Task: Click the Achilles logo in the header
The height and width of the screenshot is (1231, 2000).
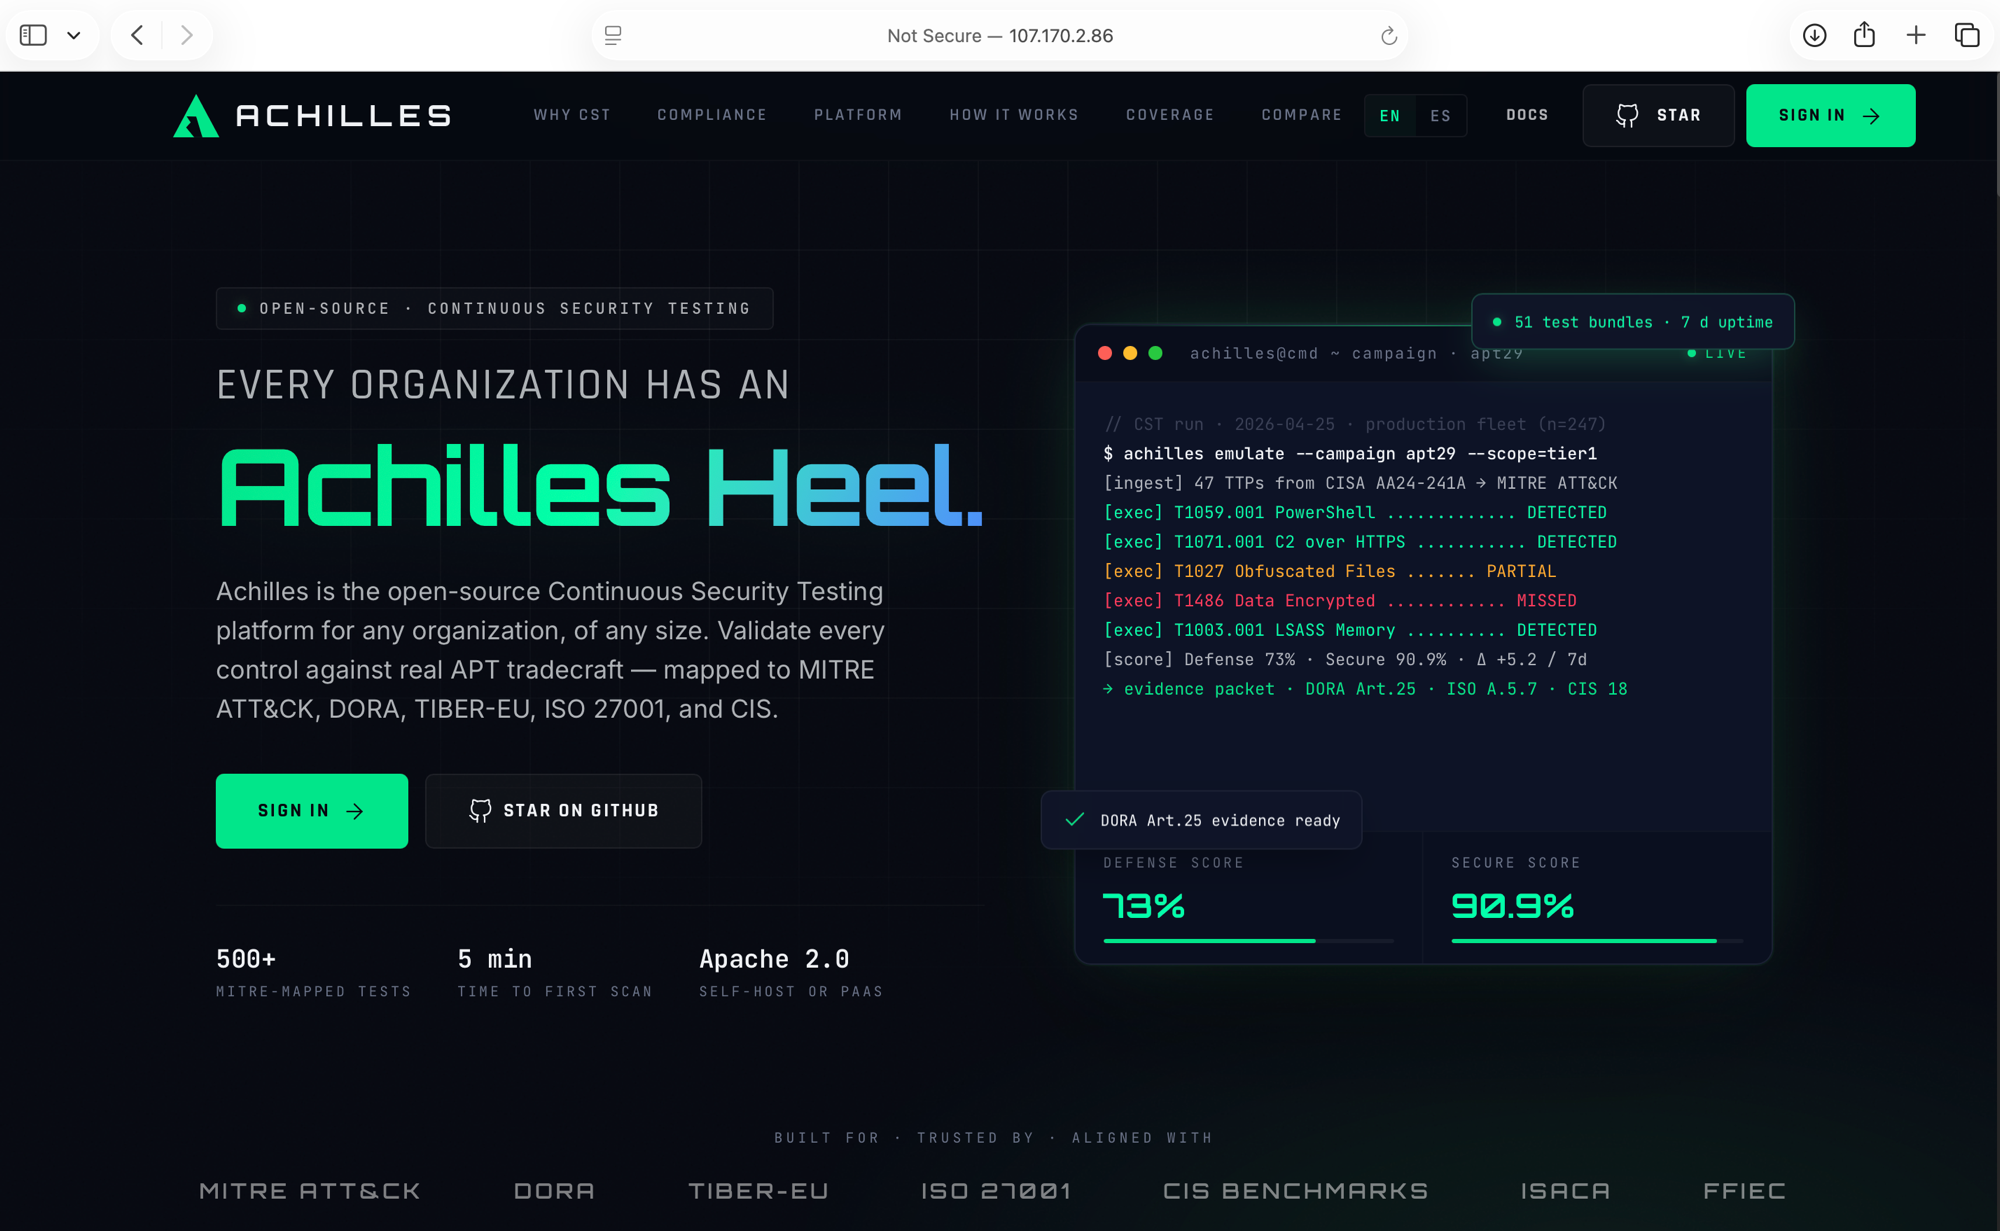Action: point(312,115)
